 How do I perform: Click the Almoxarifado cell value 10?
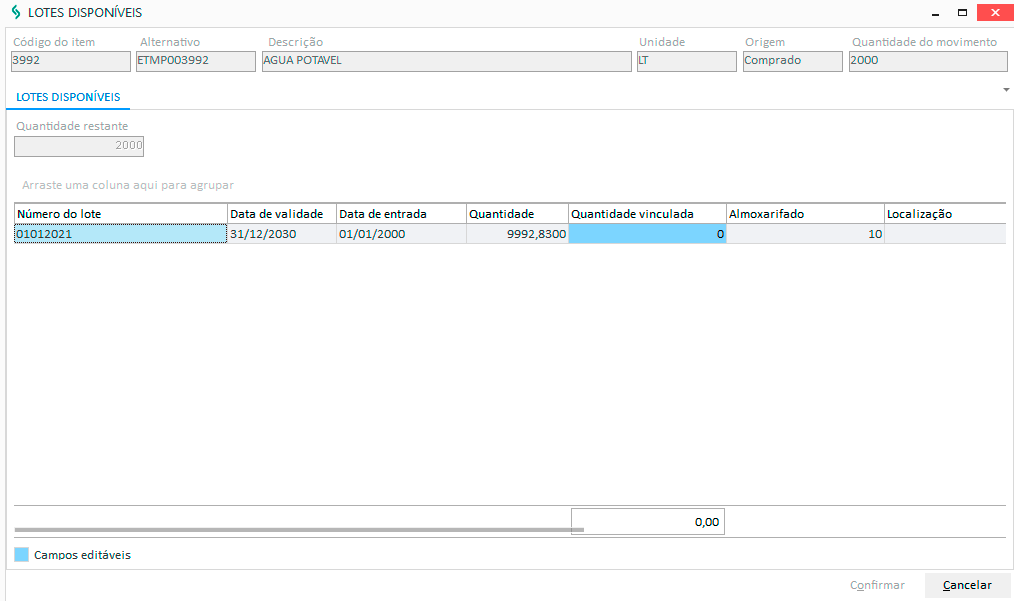tap(805, 234)
